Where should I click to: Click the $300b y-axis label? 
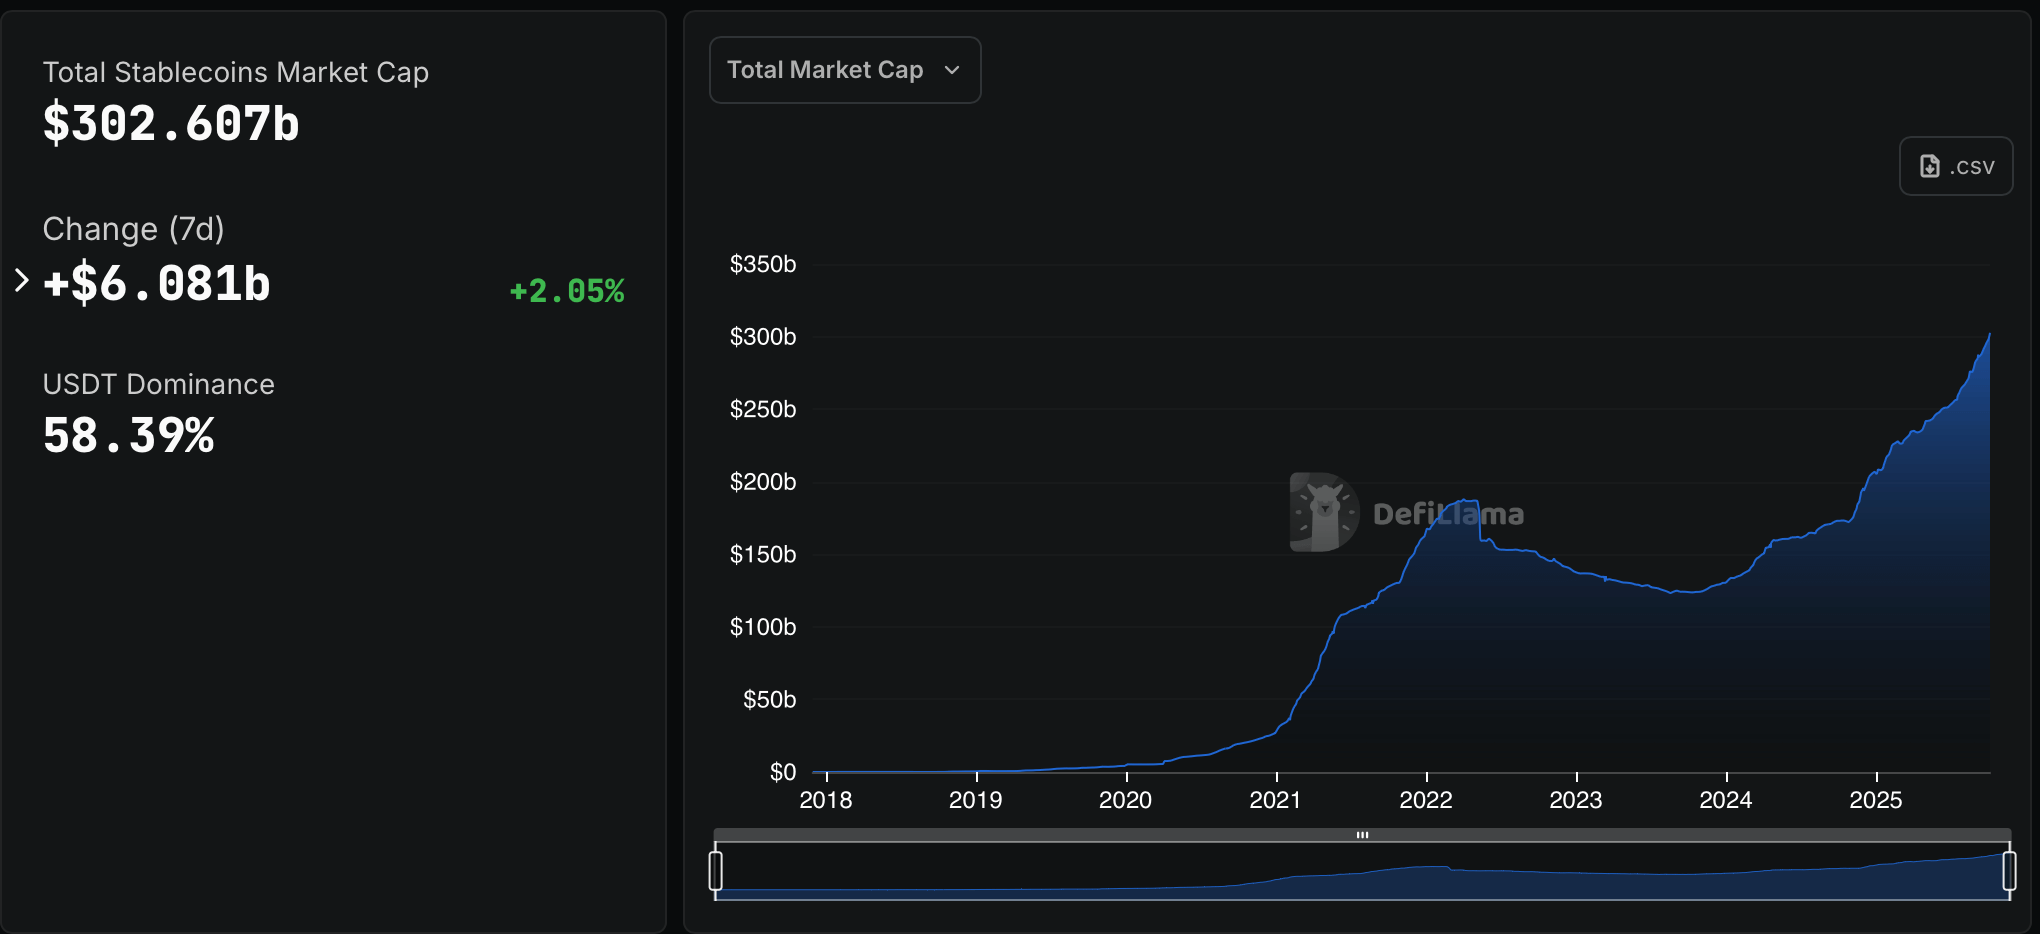pyautogui.click(x=763, y=337)
